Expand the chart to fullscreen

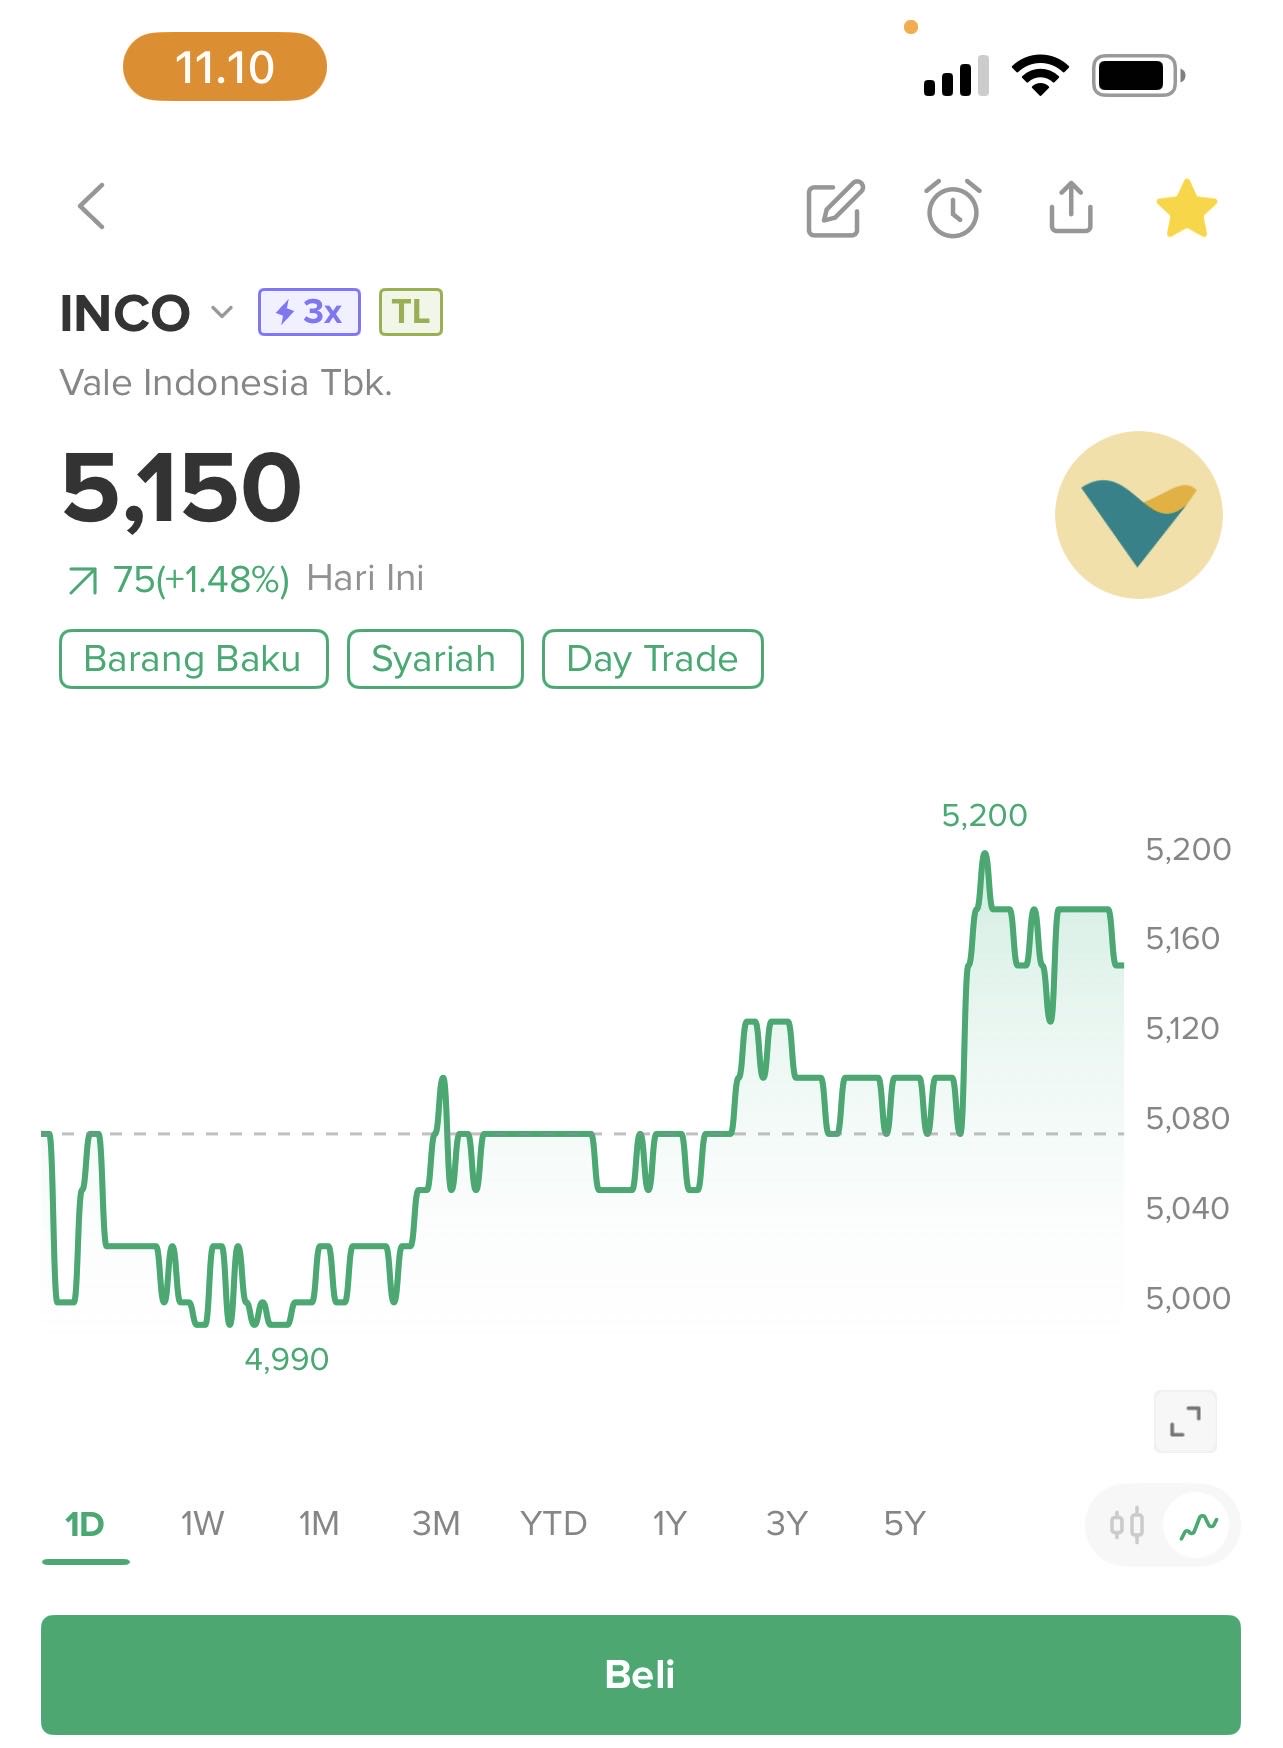click(1185, 1420)
